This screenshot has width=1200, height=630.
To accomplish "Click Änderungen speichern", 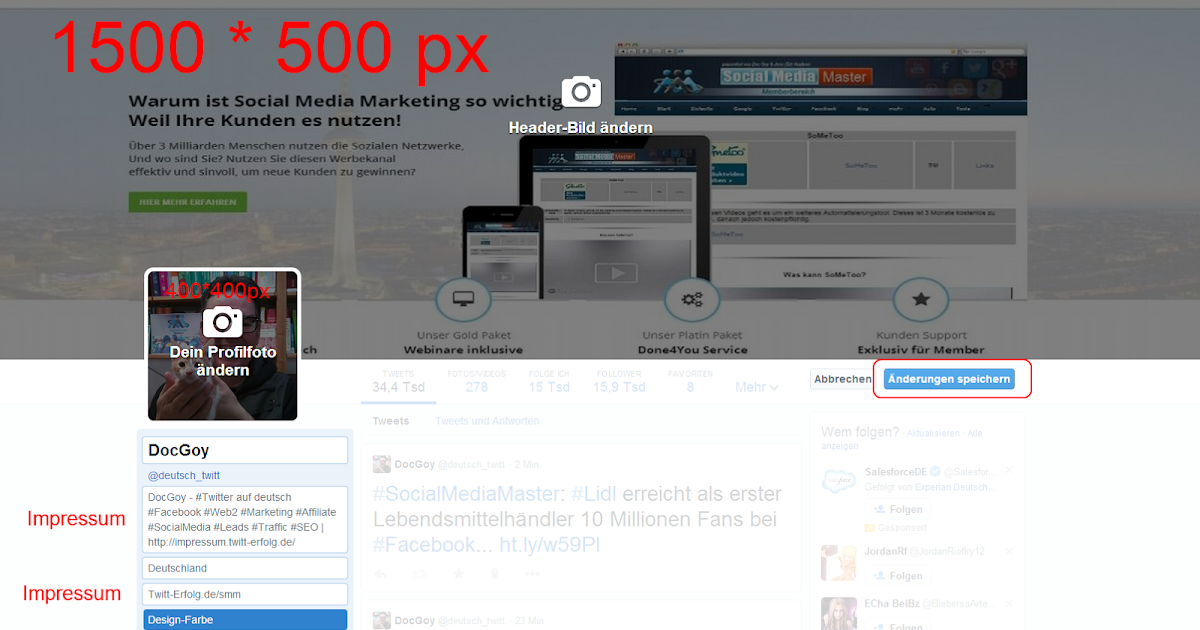I will 949,380.
